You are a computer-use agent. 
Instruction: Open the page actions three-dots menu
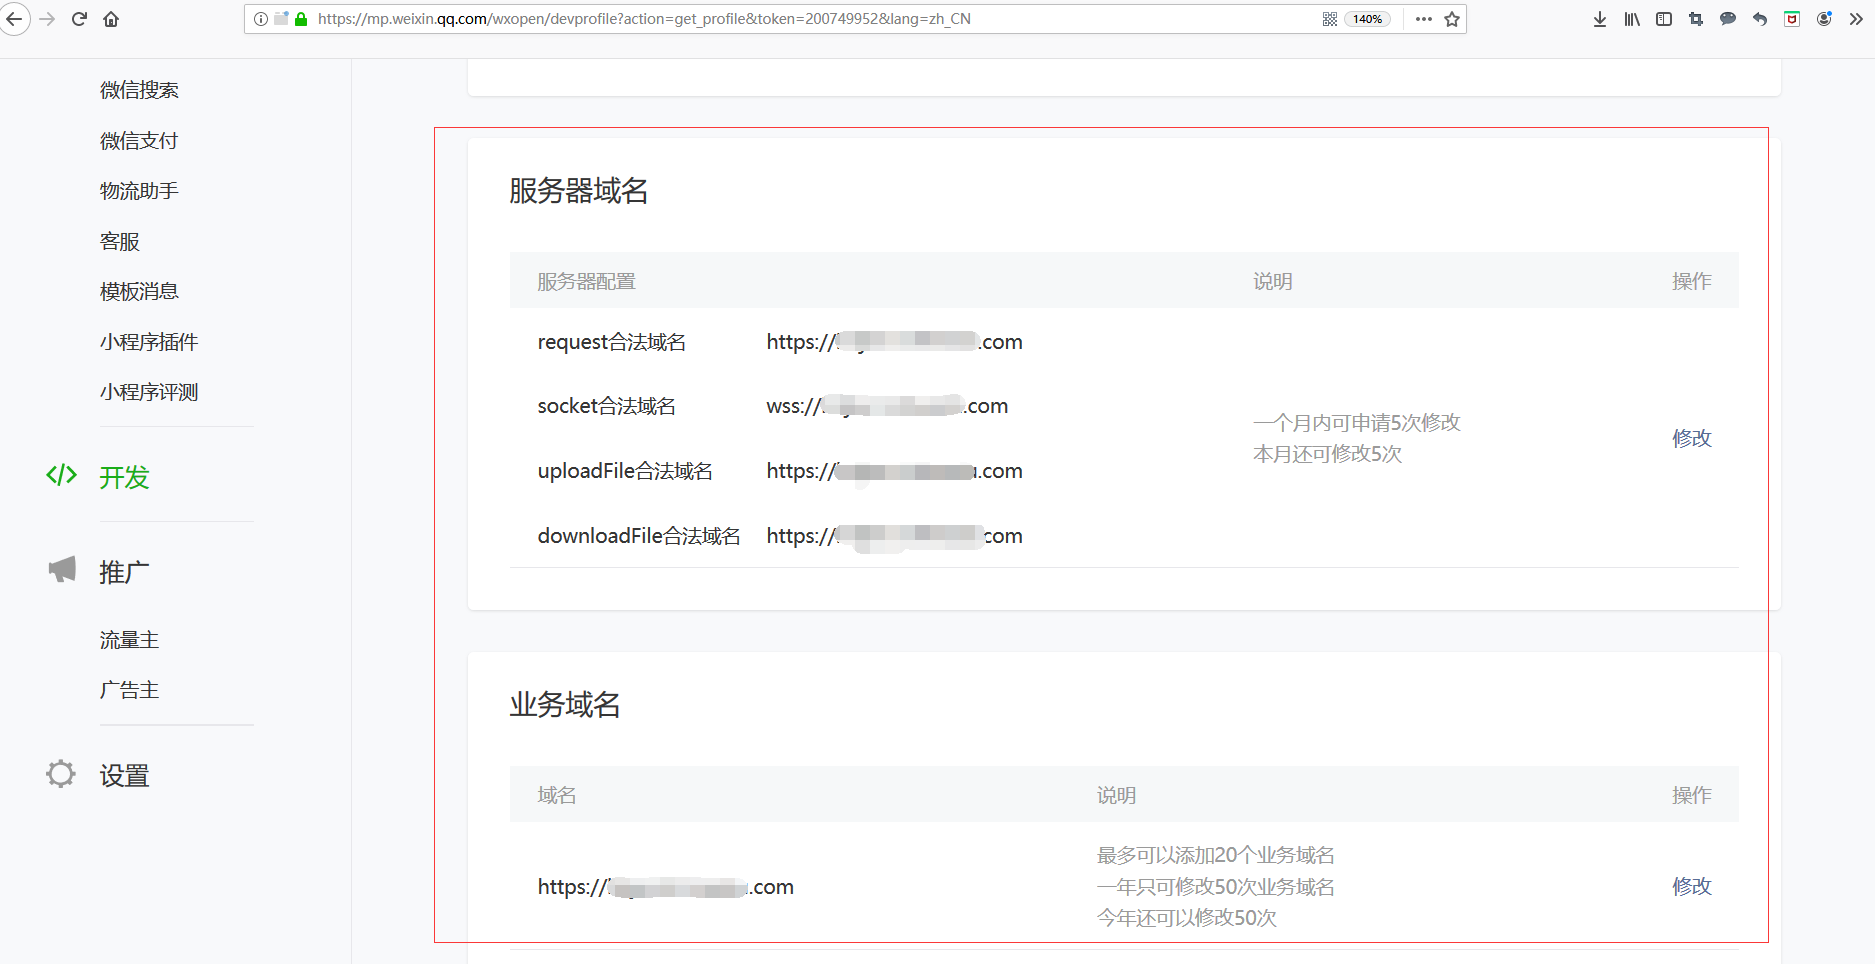(1424, 19)
